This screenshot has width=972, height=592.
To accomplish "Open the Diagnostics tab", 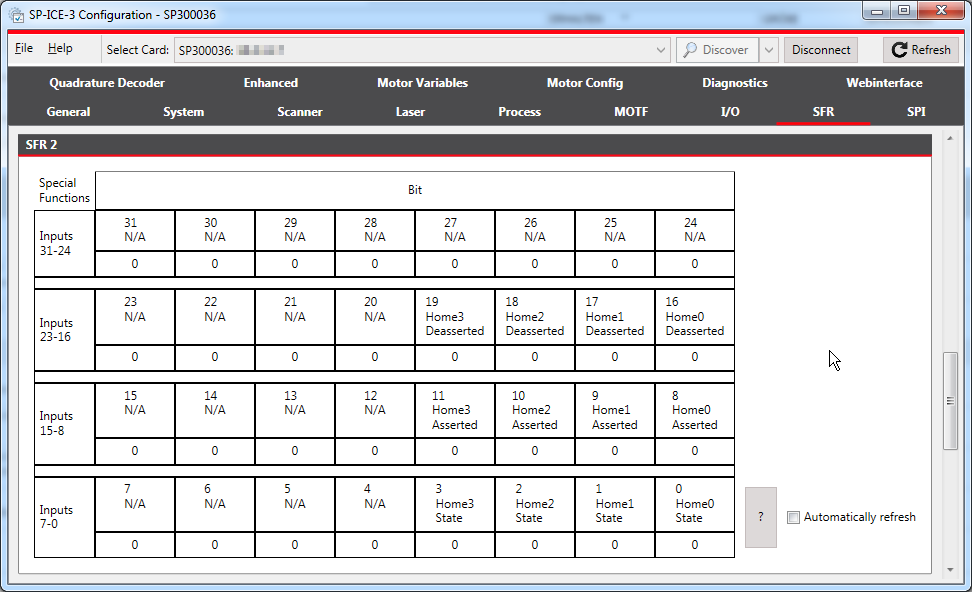I will (735, 83).
